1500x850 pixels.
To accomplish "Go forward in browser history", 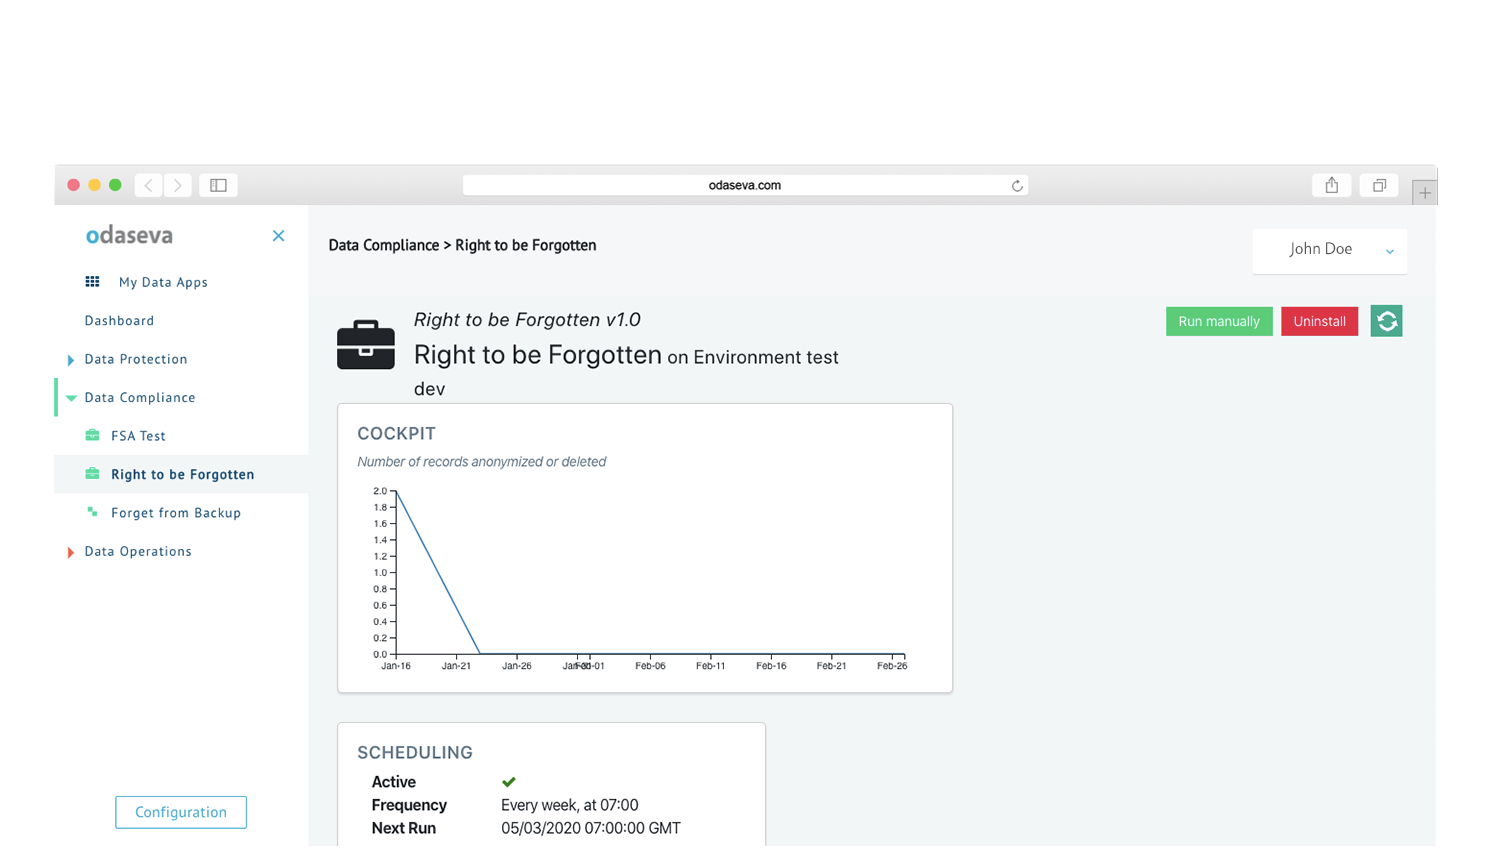I will click(x=178, y=185).
